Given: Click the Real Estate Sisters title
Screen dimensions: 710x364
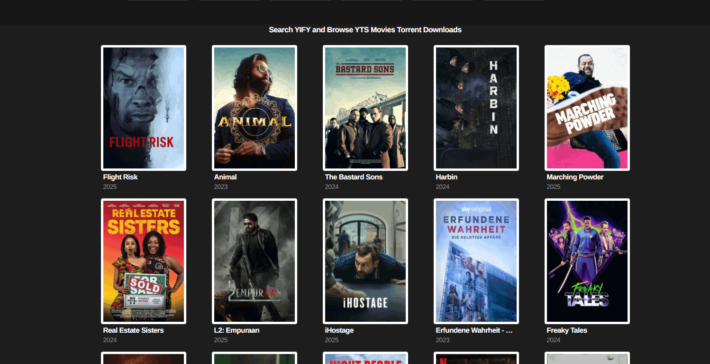Looking at the screenshot, I should 134,330.
